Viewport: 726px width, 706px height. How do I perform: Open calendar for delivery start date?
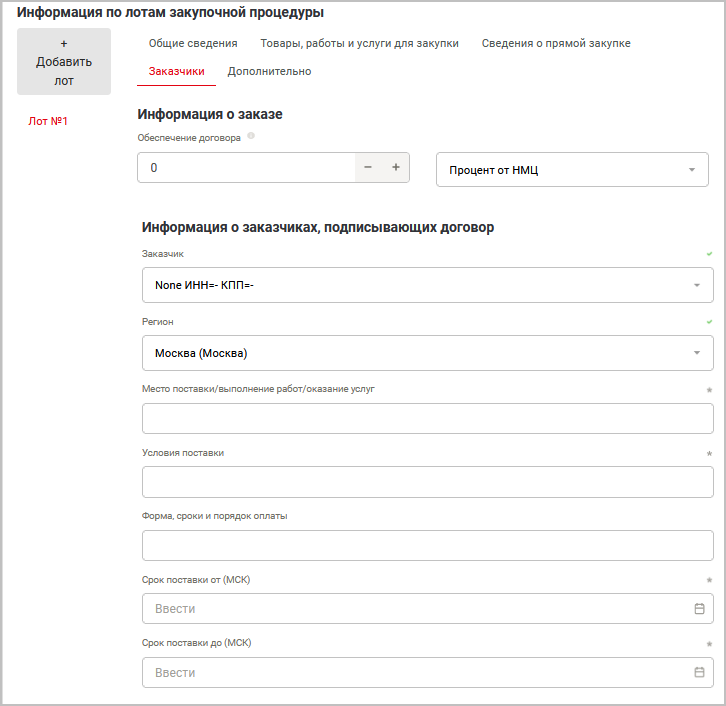coord(699,609)
